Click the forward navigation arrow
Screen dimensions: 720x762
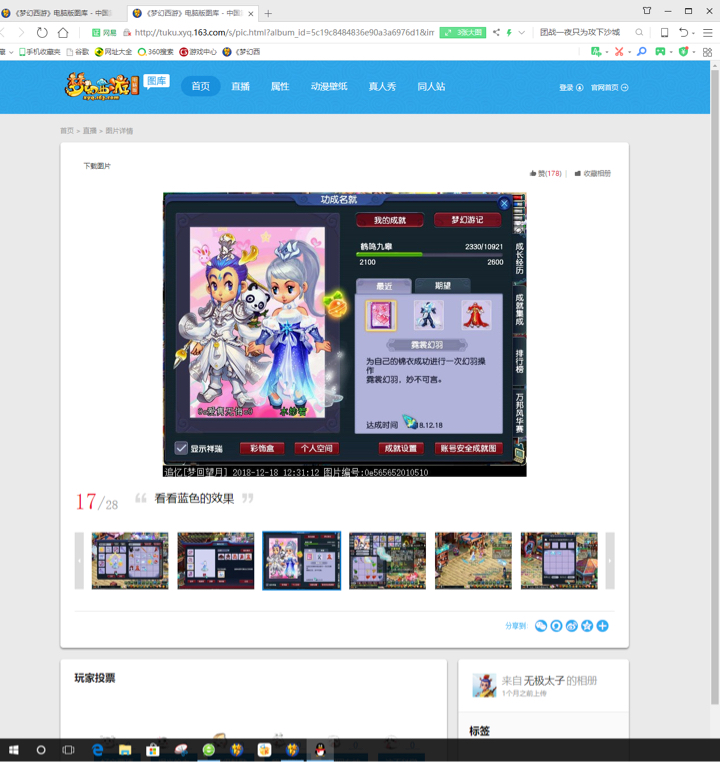(21, 33)
